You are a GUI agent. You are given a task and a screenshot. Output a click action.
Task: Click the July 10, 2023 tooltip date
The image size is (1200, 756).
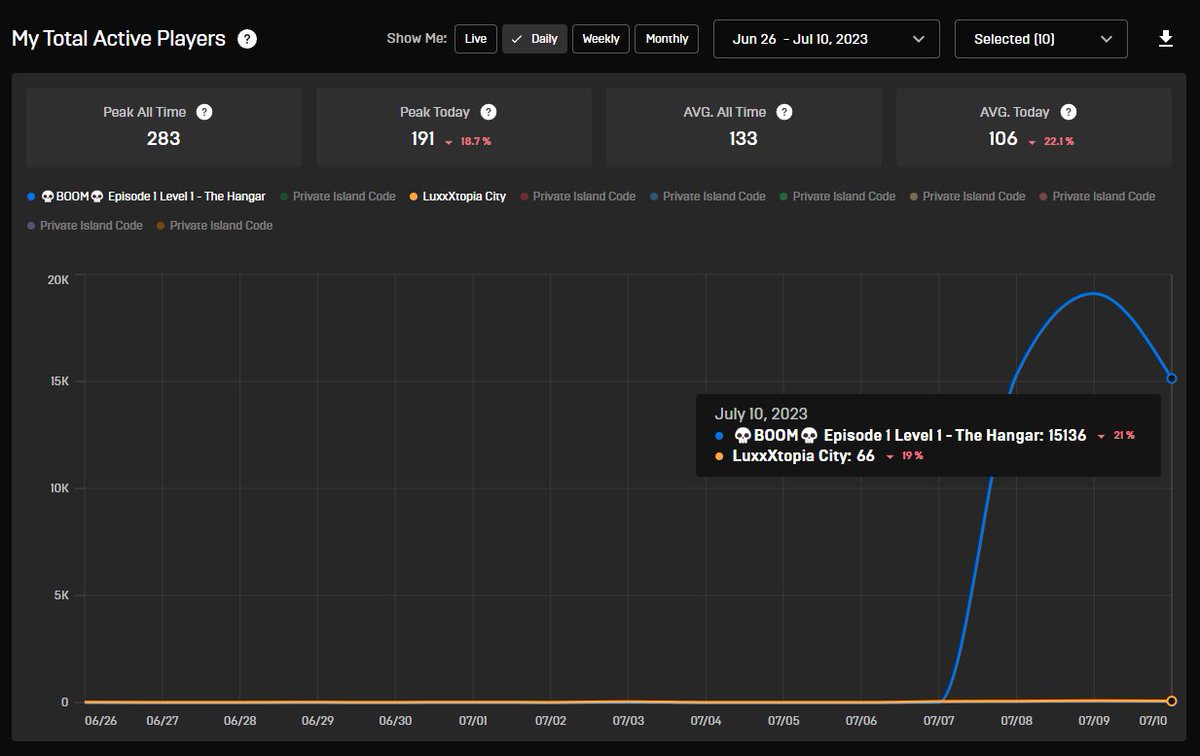tap(761, 413)
